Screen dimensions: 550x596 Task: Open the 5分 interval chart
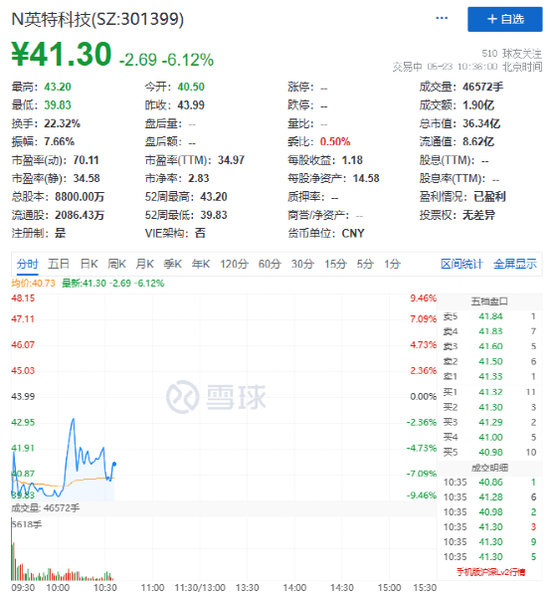coord(365,264)
